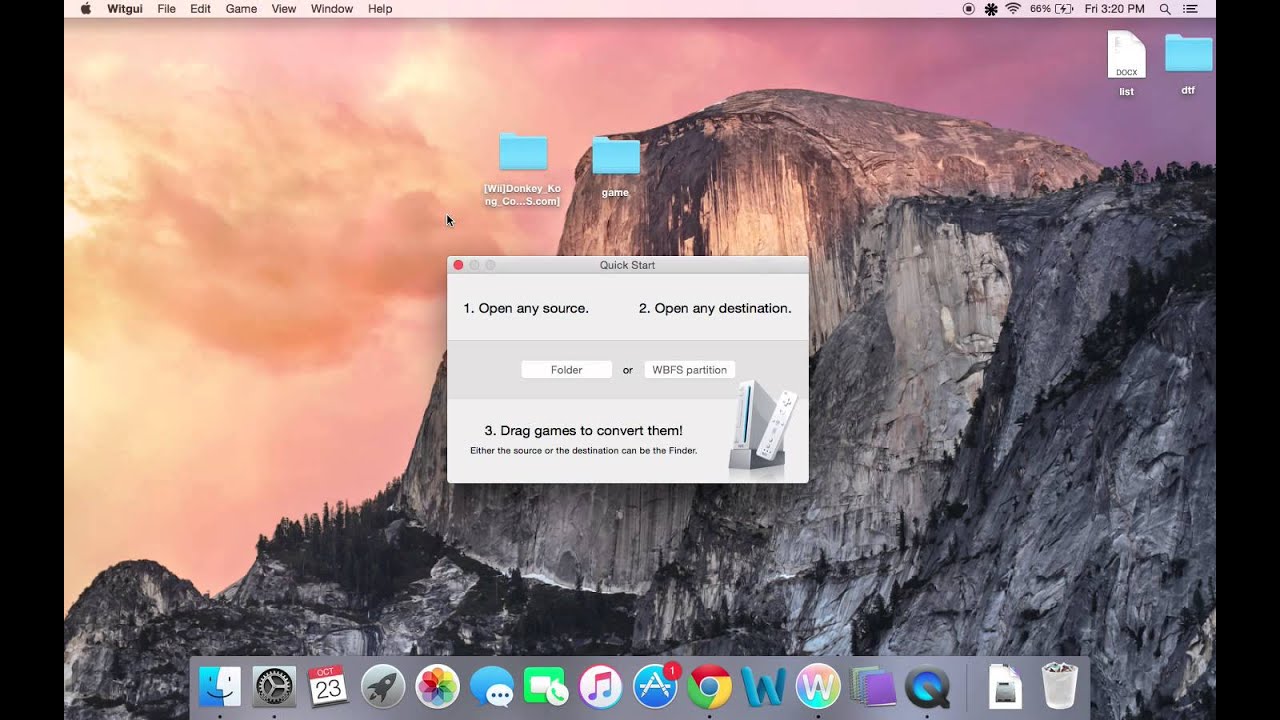The image size is (1280, 720).
Task: Open the Apple menu
Action: click(85, 9)
